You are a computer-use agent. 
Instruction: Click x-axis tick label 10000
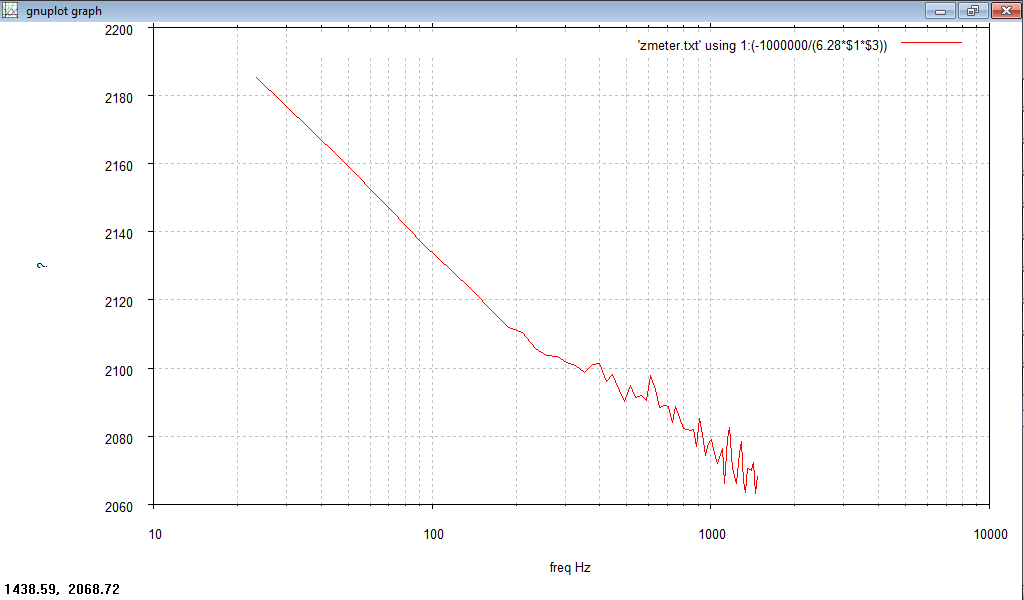point(991,534)
